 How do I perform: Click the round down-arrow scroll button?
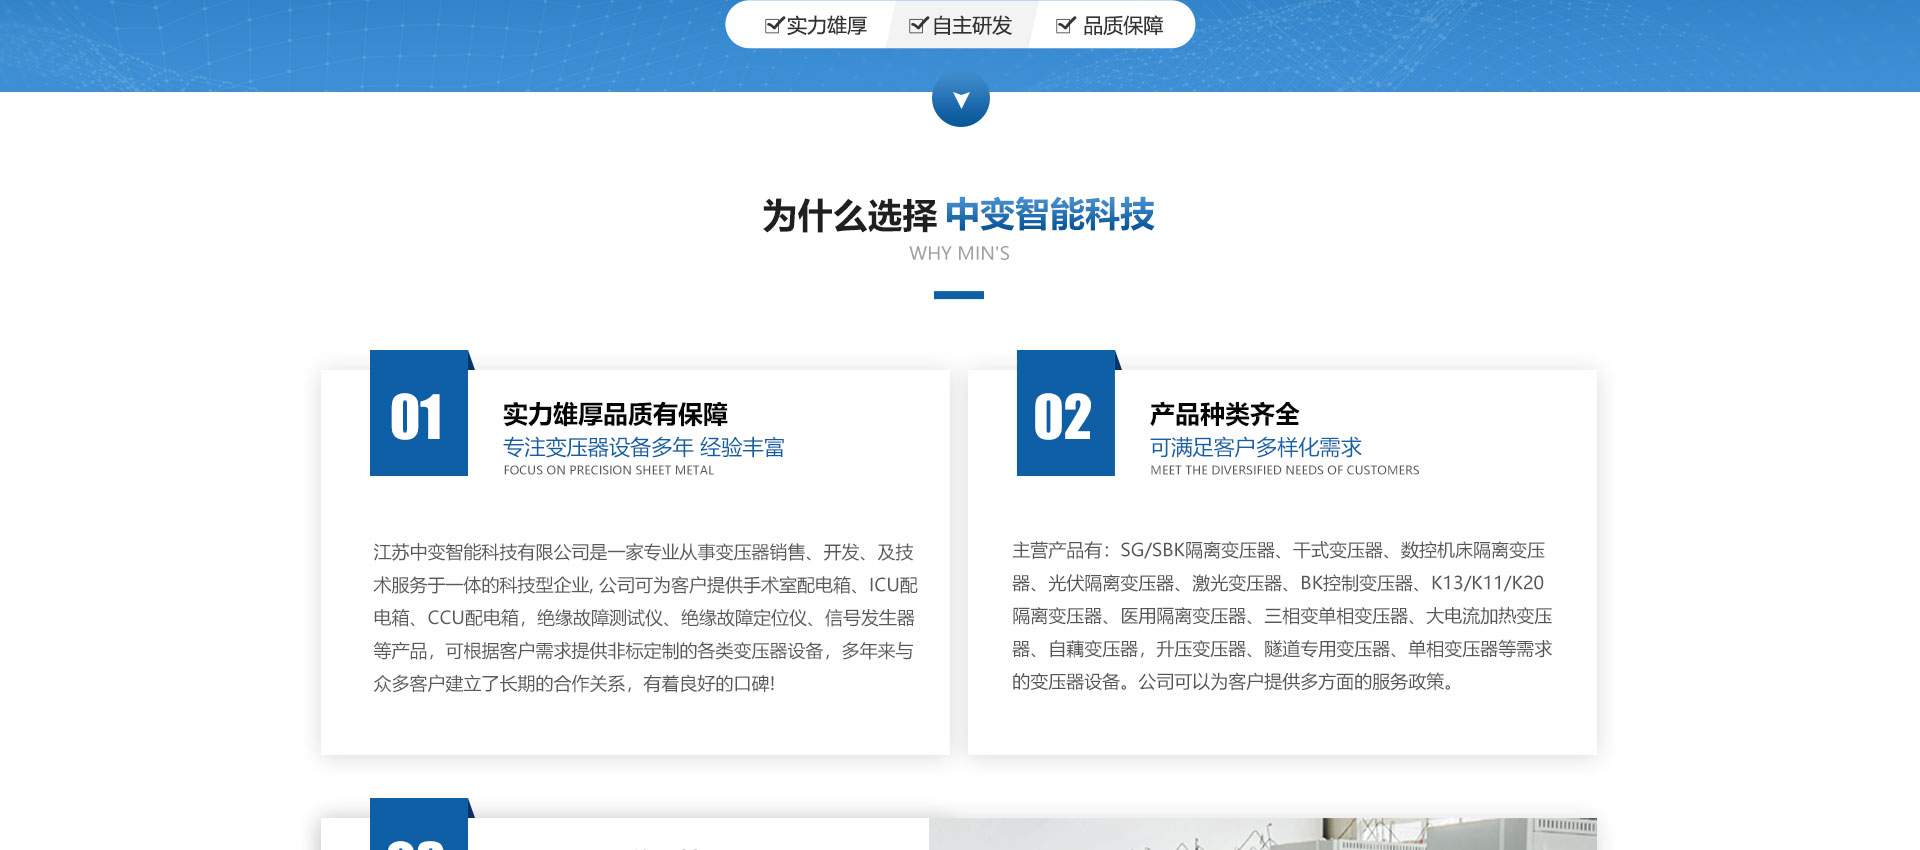960,98
